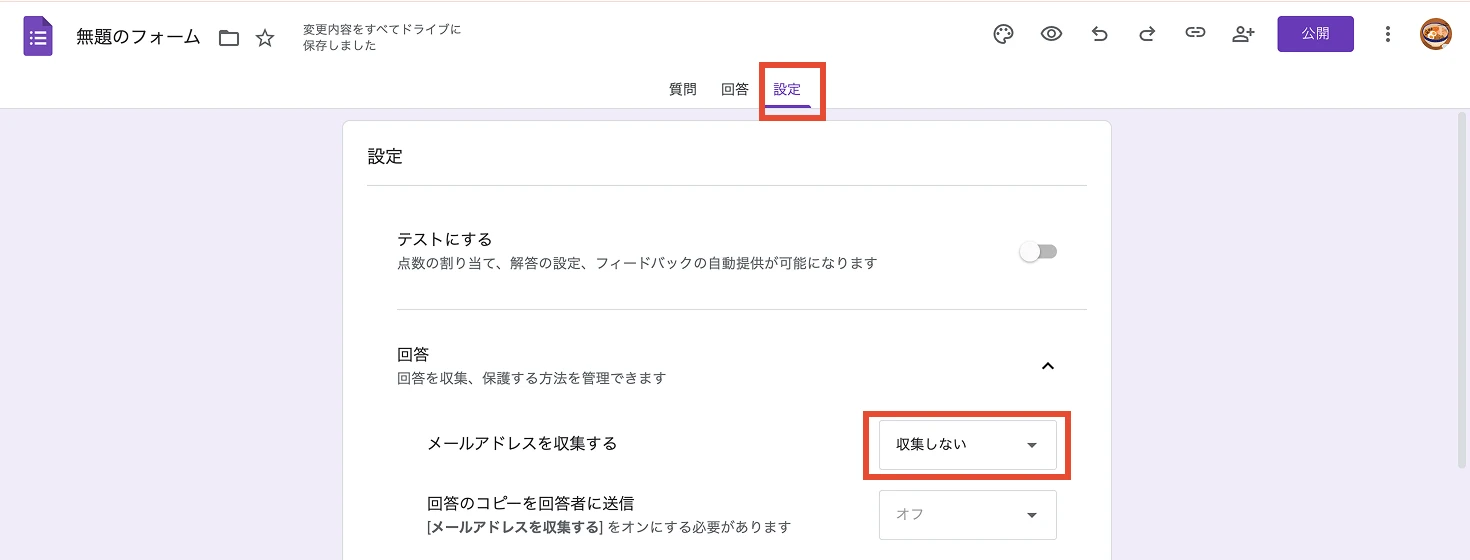Open the 収集しない email collection dropdown
The height and width of the screenshot is (560, 1470).
pyautogui.click(x=967, y=444)
